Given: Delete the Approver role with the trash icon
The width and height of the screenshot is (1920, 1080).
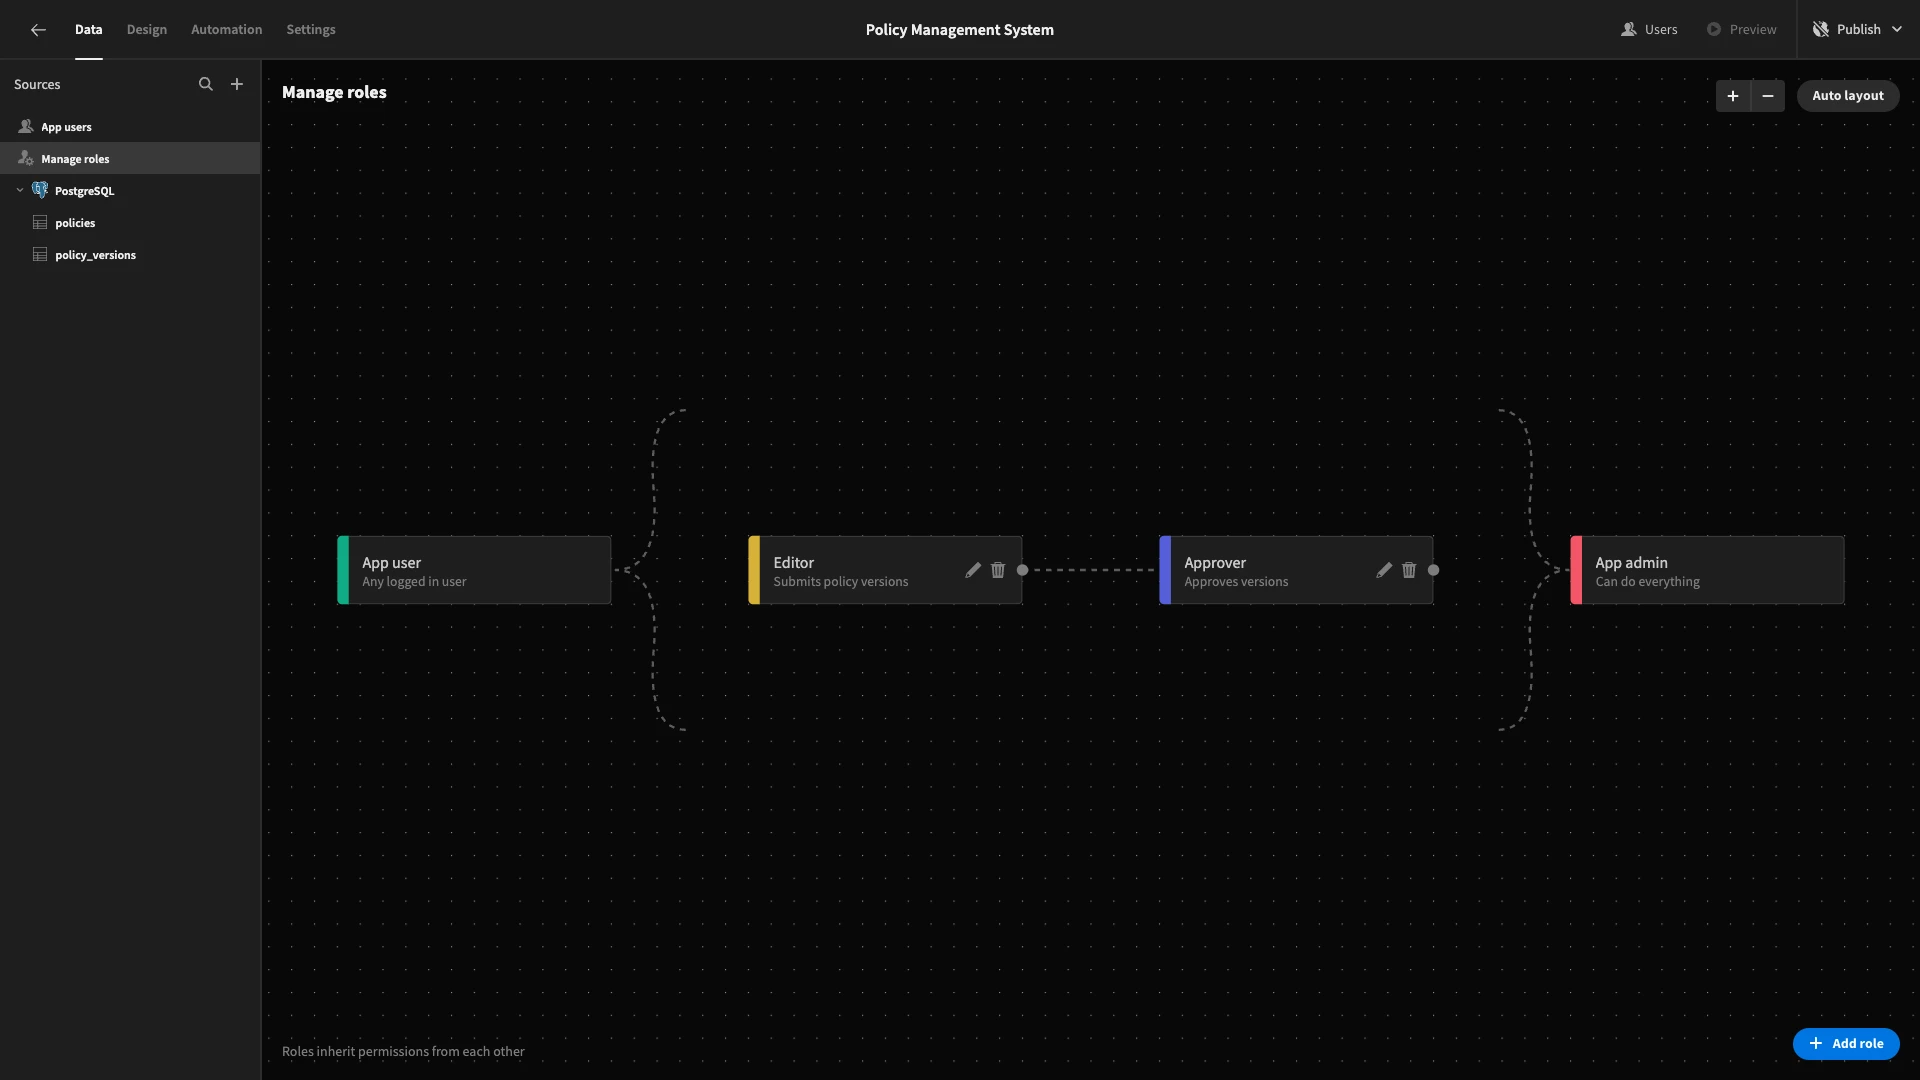Looking at the screenshot, I should tap(1409, 570).
